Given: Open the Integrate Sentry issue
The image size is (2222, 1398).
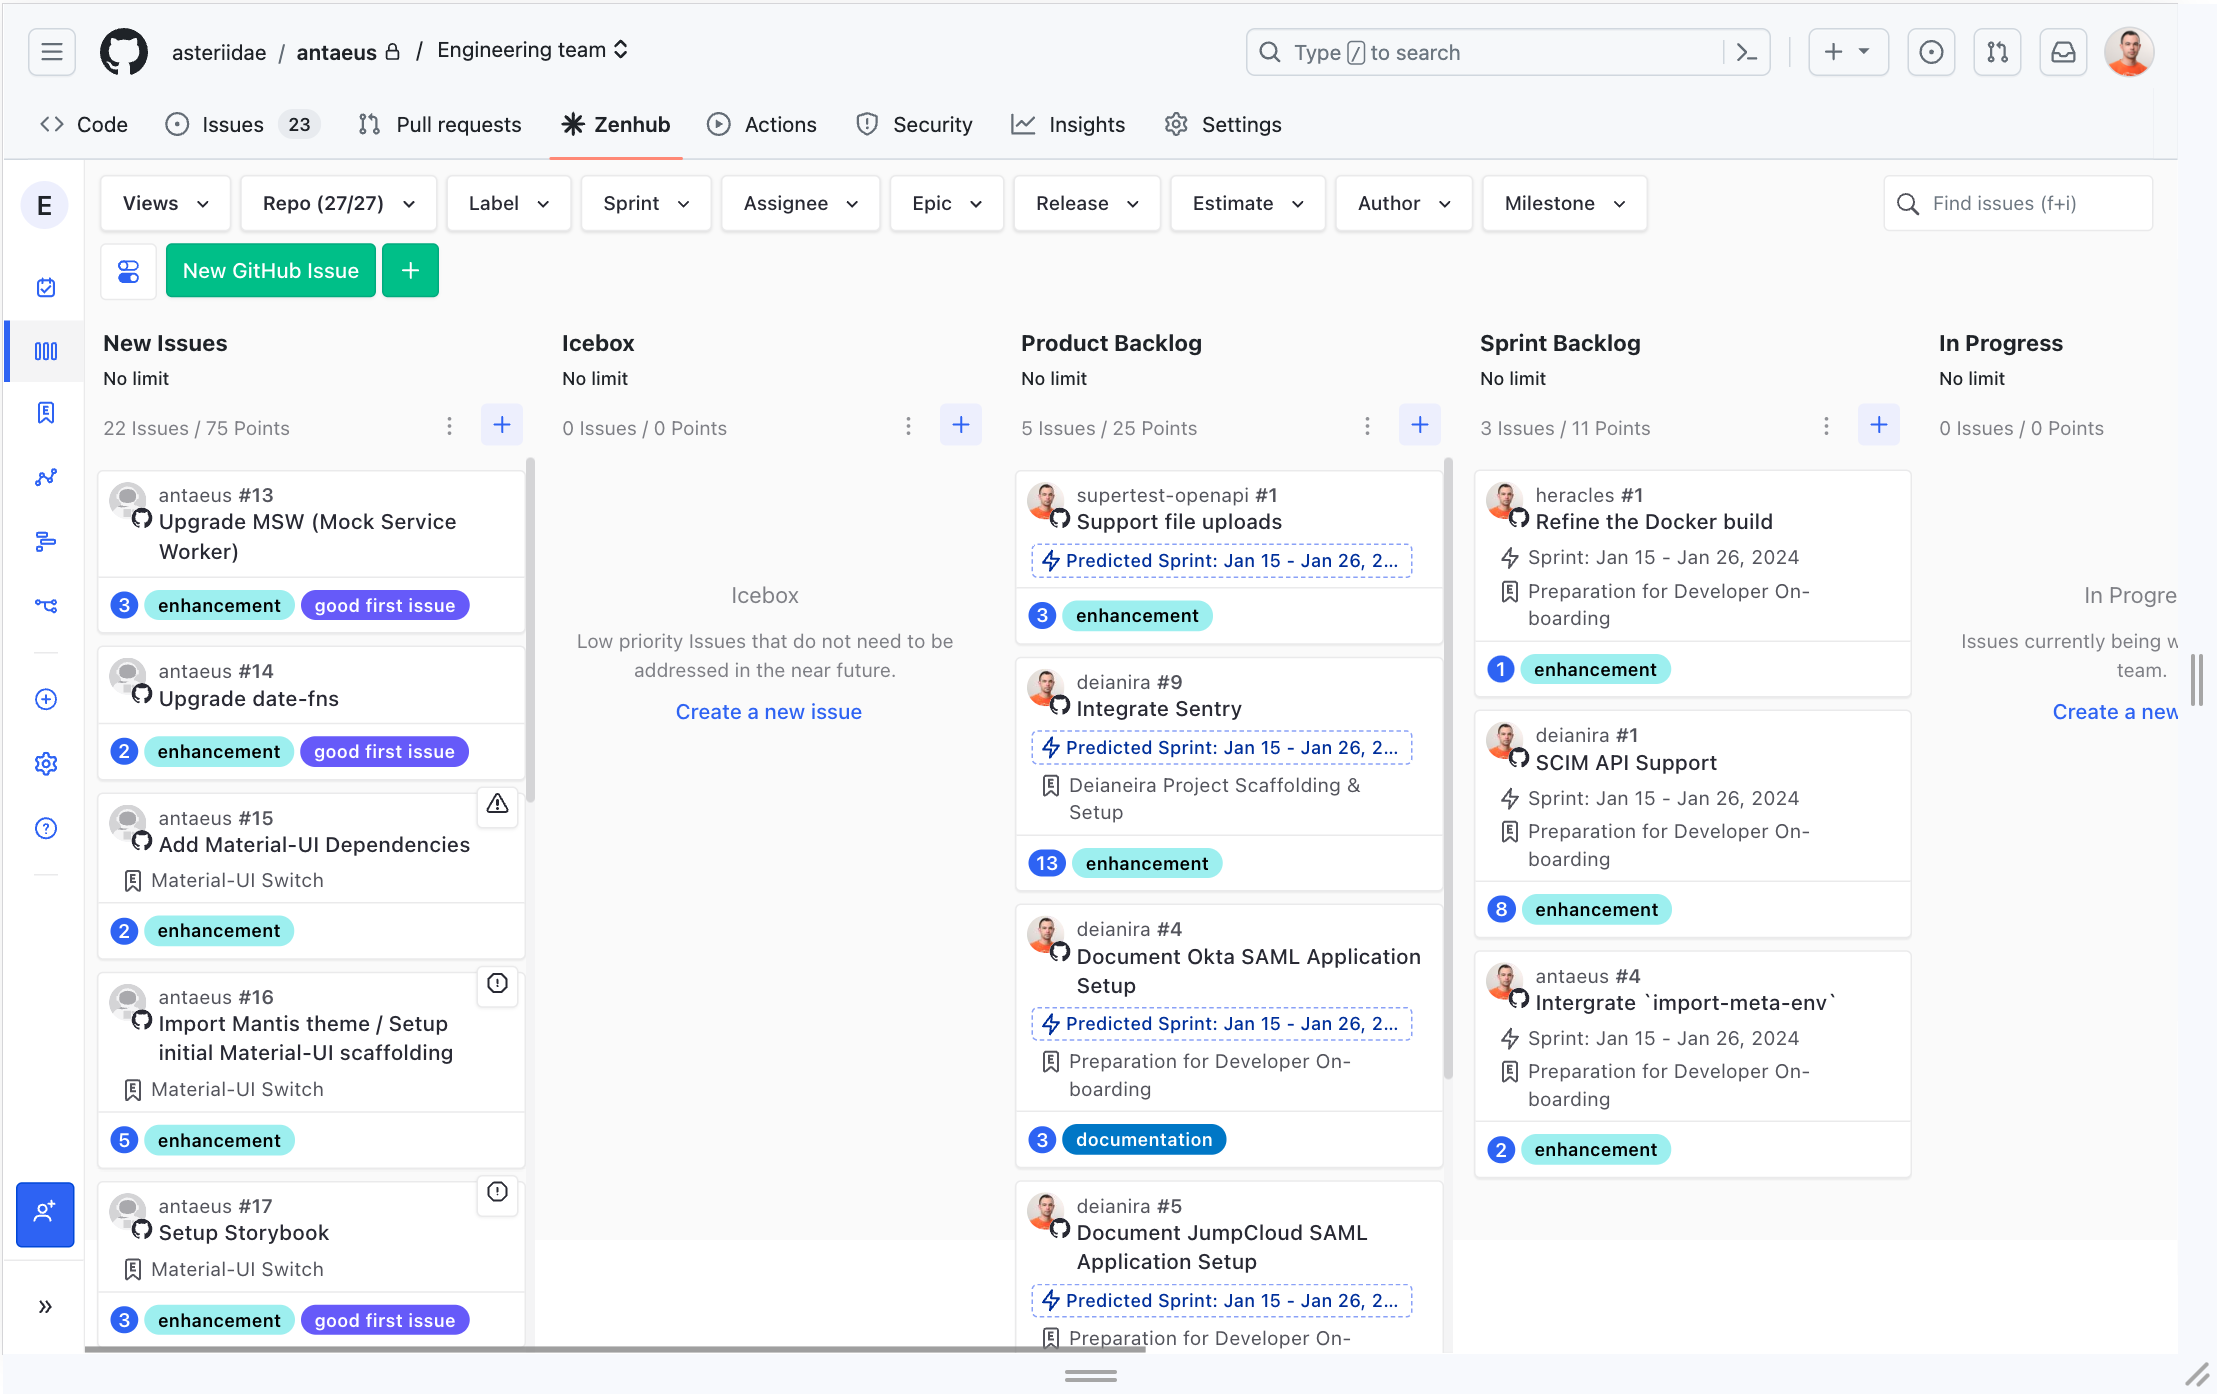Looking at the screenshot, I should point(1159,709).
